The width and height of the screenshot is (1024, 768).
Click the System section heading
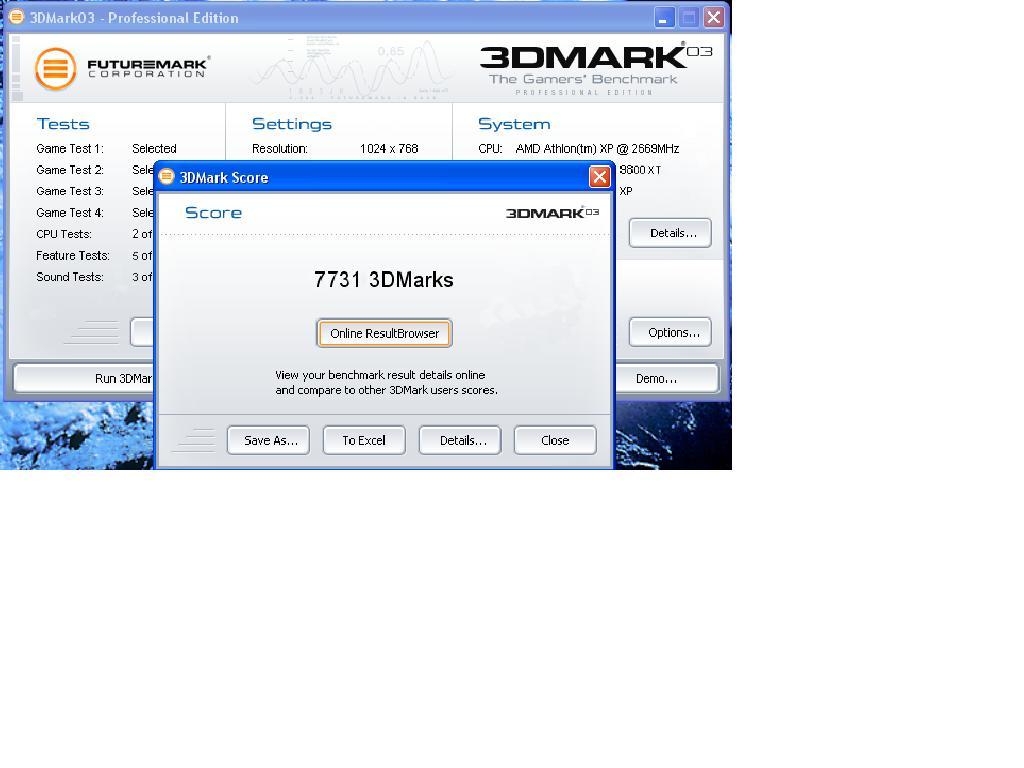pos(514,124)
